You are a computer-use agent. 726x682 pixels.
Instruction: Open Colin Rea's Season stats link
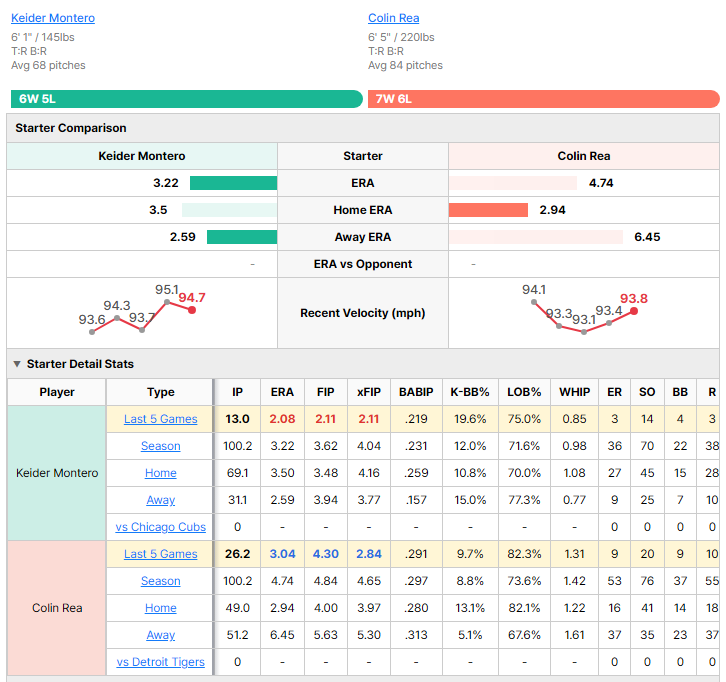tap(160, 581)
